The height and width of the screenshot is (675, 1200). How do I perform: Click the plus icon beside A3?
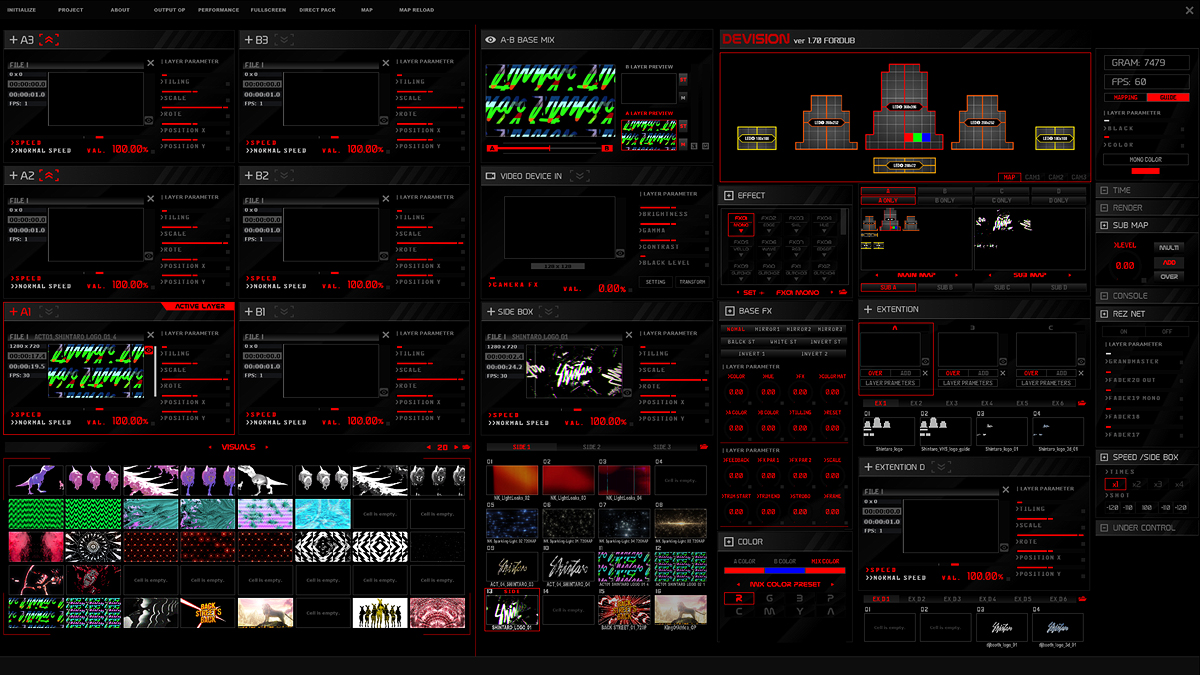tap(13, 40)
